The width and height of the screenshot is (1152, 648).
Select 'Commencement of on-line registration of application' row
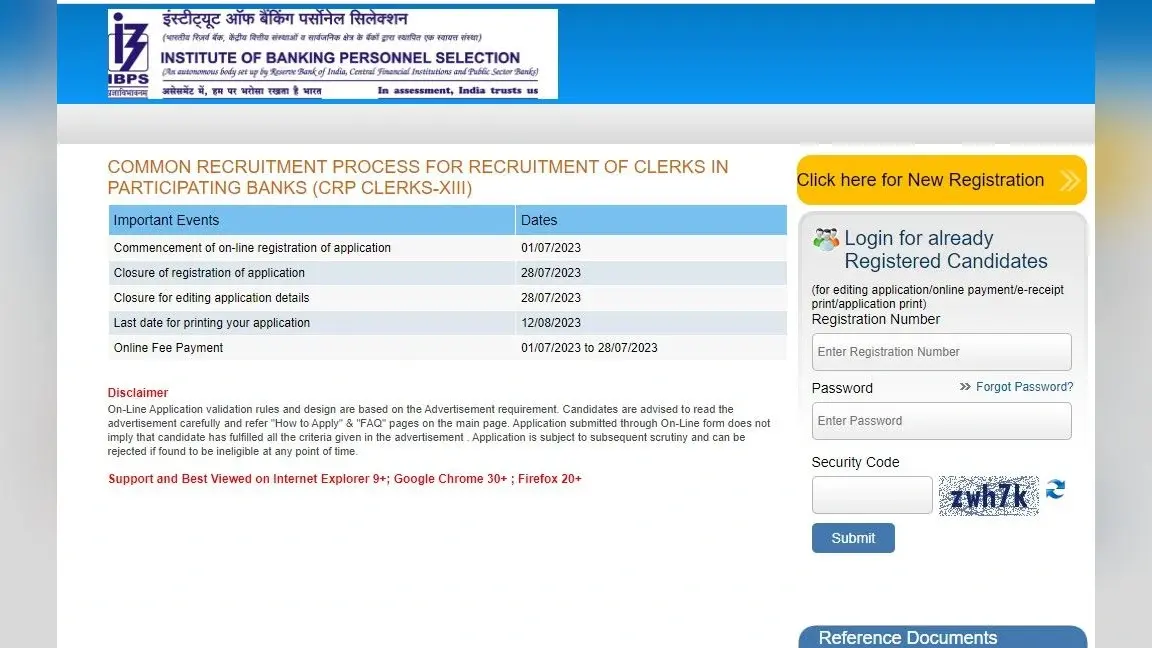tap(447, 248)
